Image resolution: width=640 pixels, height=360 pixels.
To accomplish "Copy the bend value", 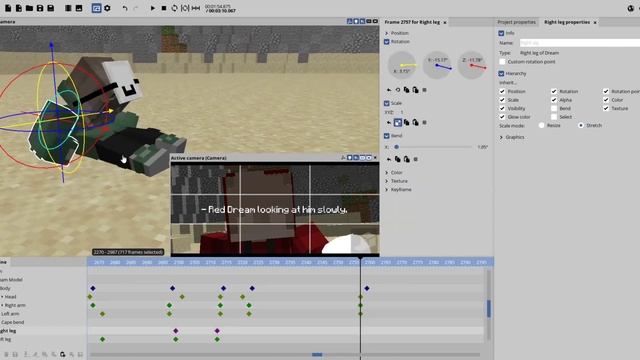I will click(x=398, y=159).
